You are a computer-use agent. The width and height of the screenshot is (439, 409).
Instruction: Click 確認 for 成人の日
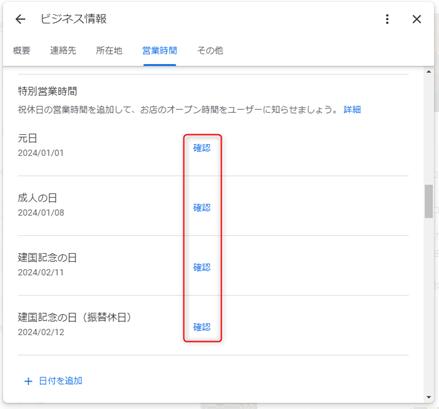click(x=202, y=208)
